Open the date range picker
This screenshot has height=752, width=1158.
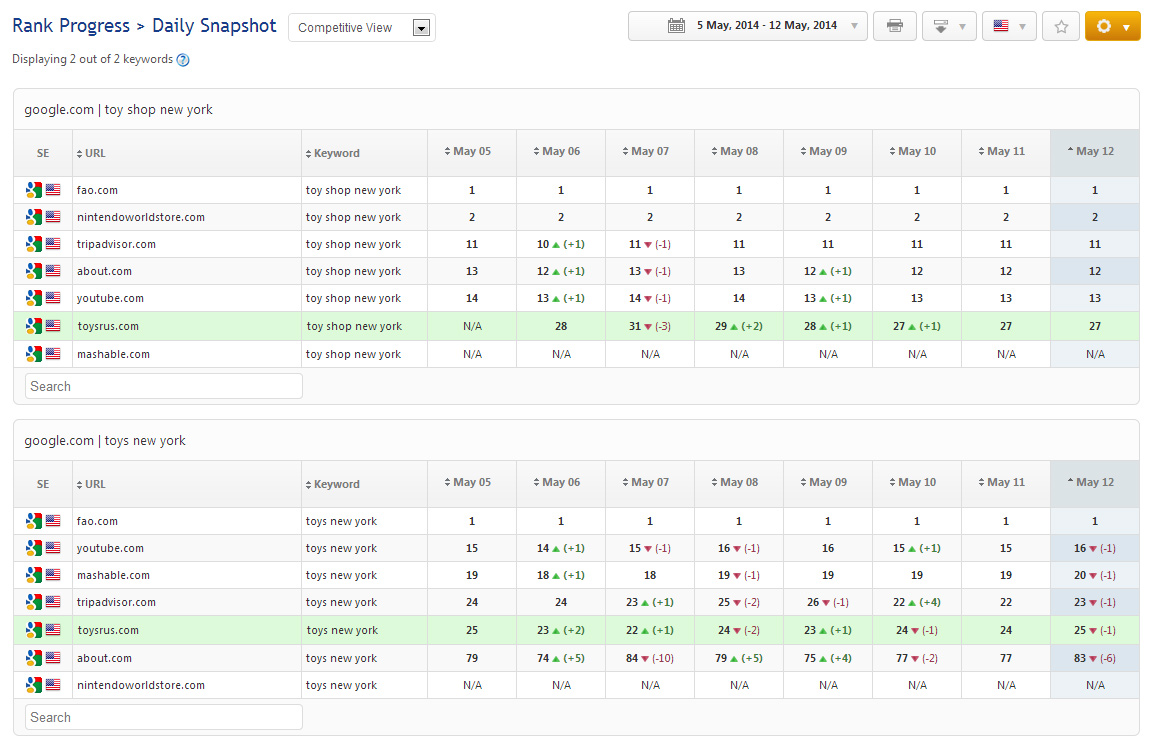point(747,26)
